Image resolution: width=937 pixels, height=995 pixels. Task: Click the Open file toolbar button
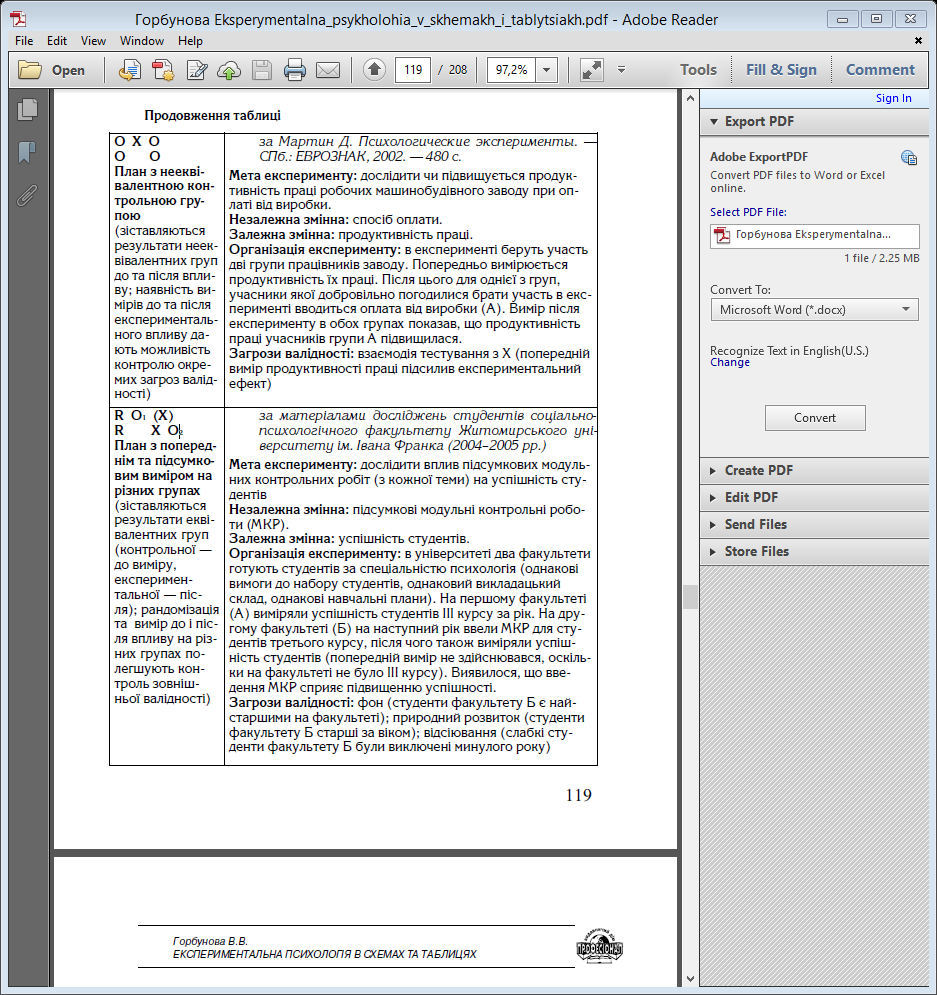(x=53, y=70)
